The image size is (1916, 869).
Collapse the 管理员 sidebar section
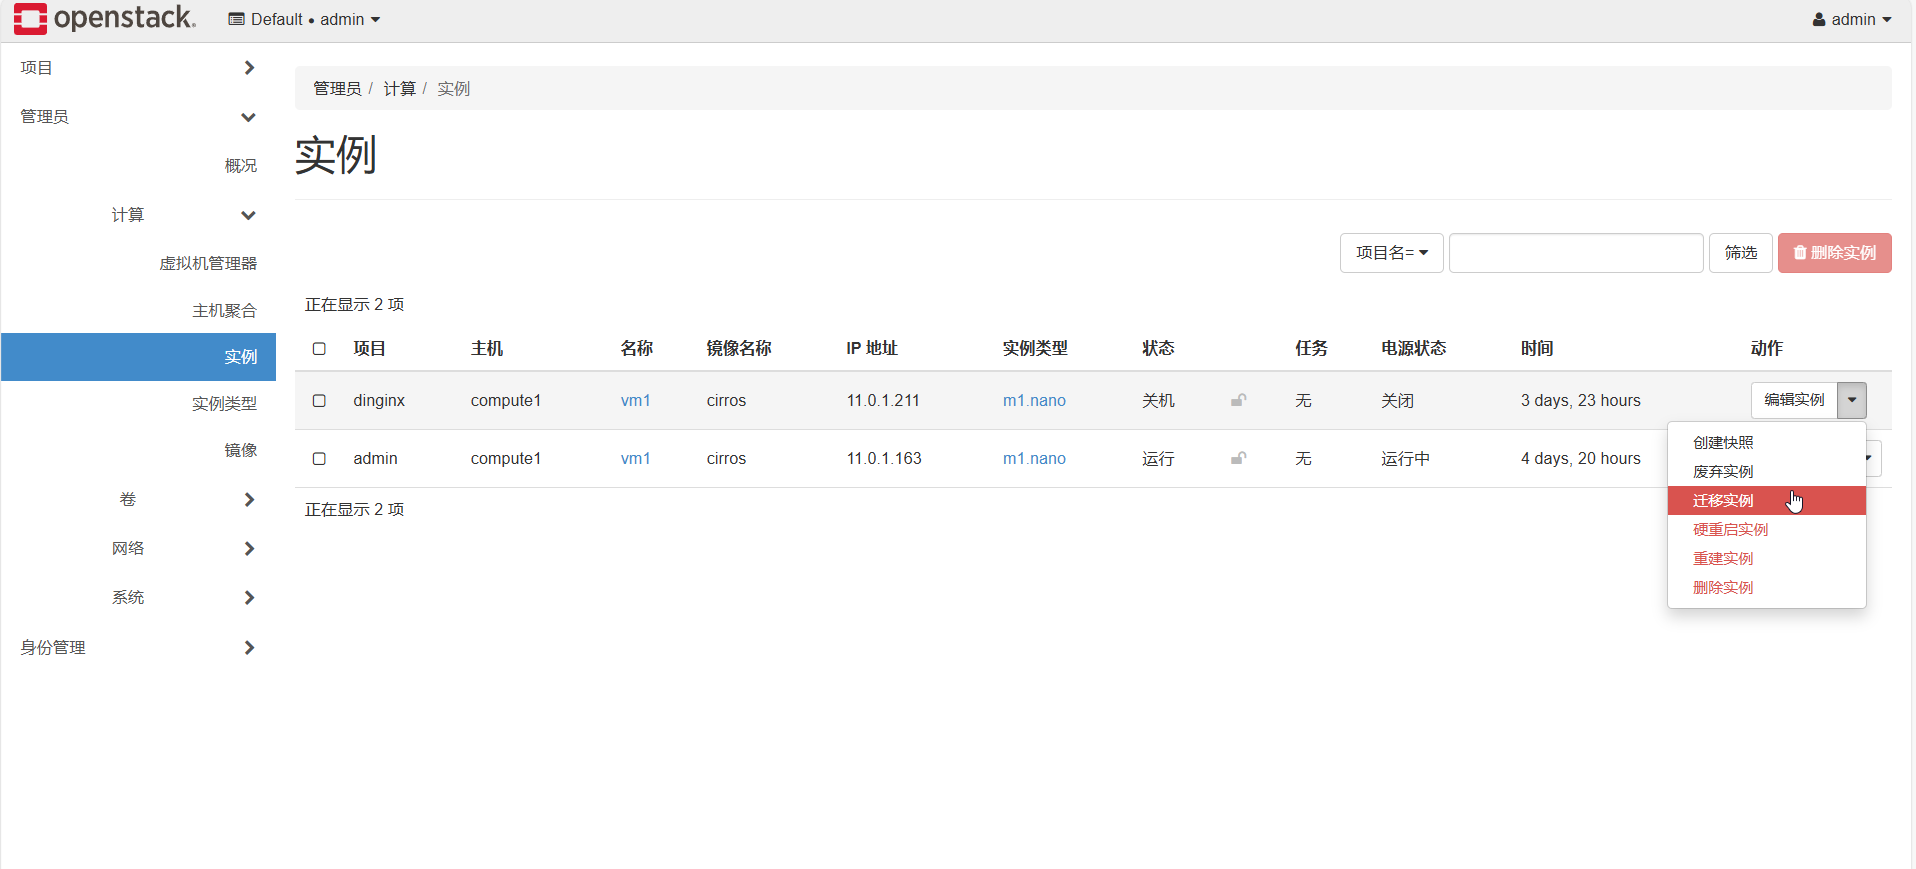click(x=138, y=117)
